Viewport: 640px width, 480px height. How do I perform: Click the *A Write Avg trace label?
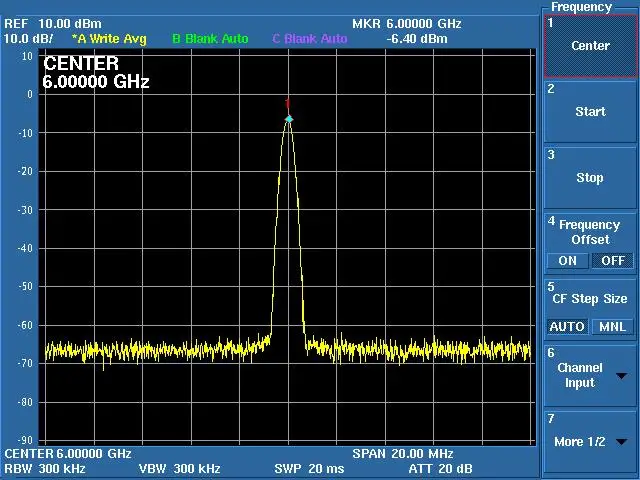[x=109, y=39]
